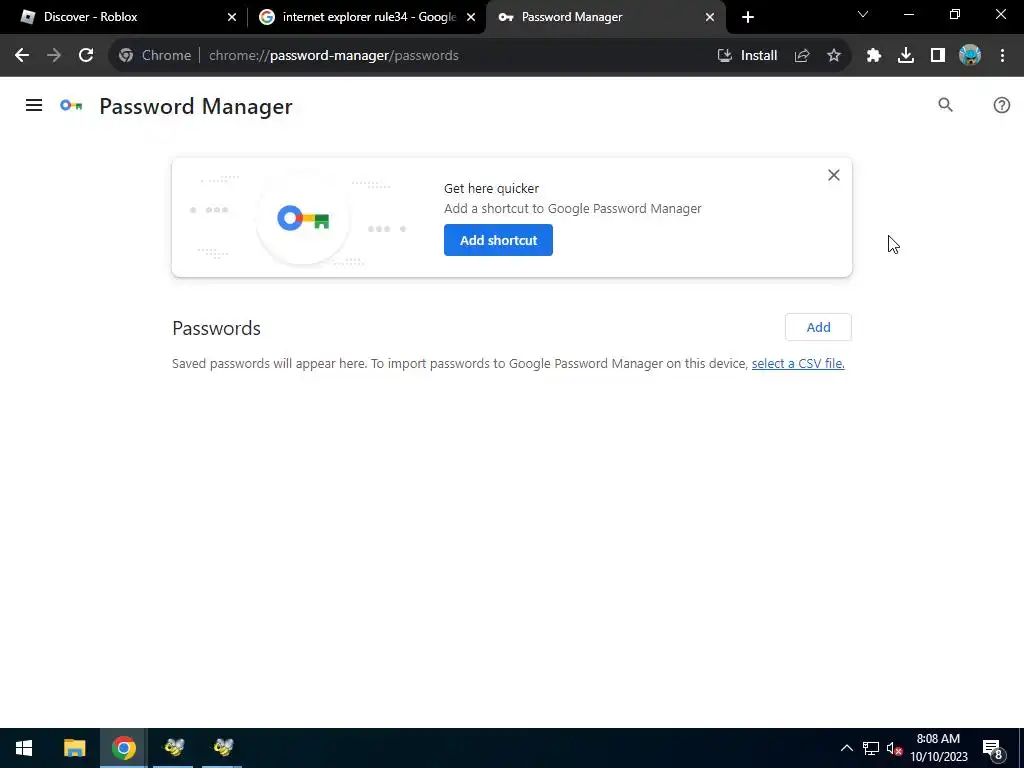Bookmark this tab with star icon
Screen dimensions: 1024x768
(x=833, y=56)
